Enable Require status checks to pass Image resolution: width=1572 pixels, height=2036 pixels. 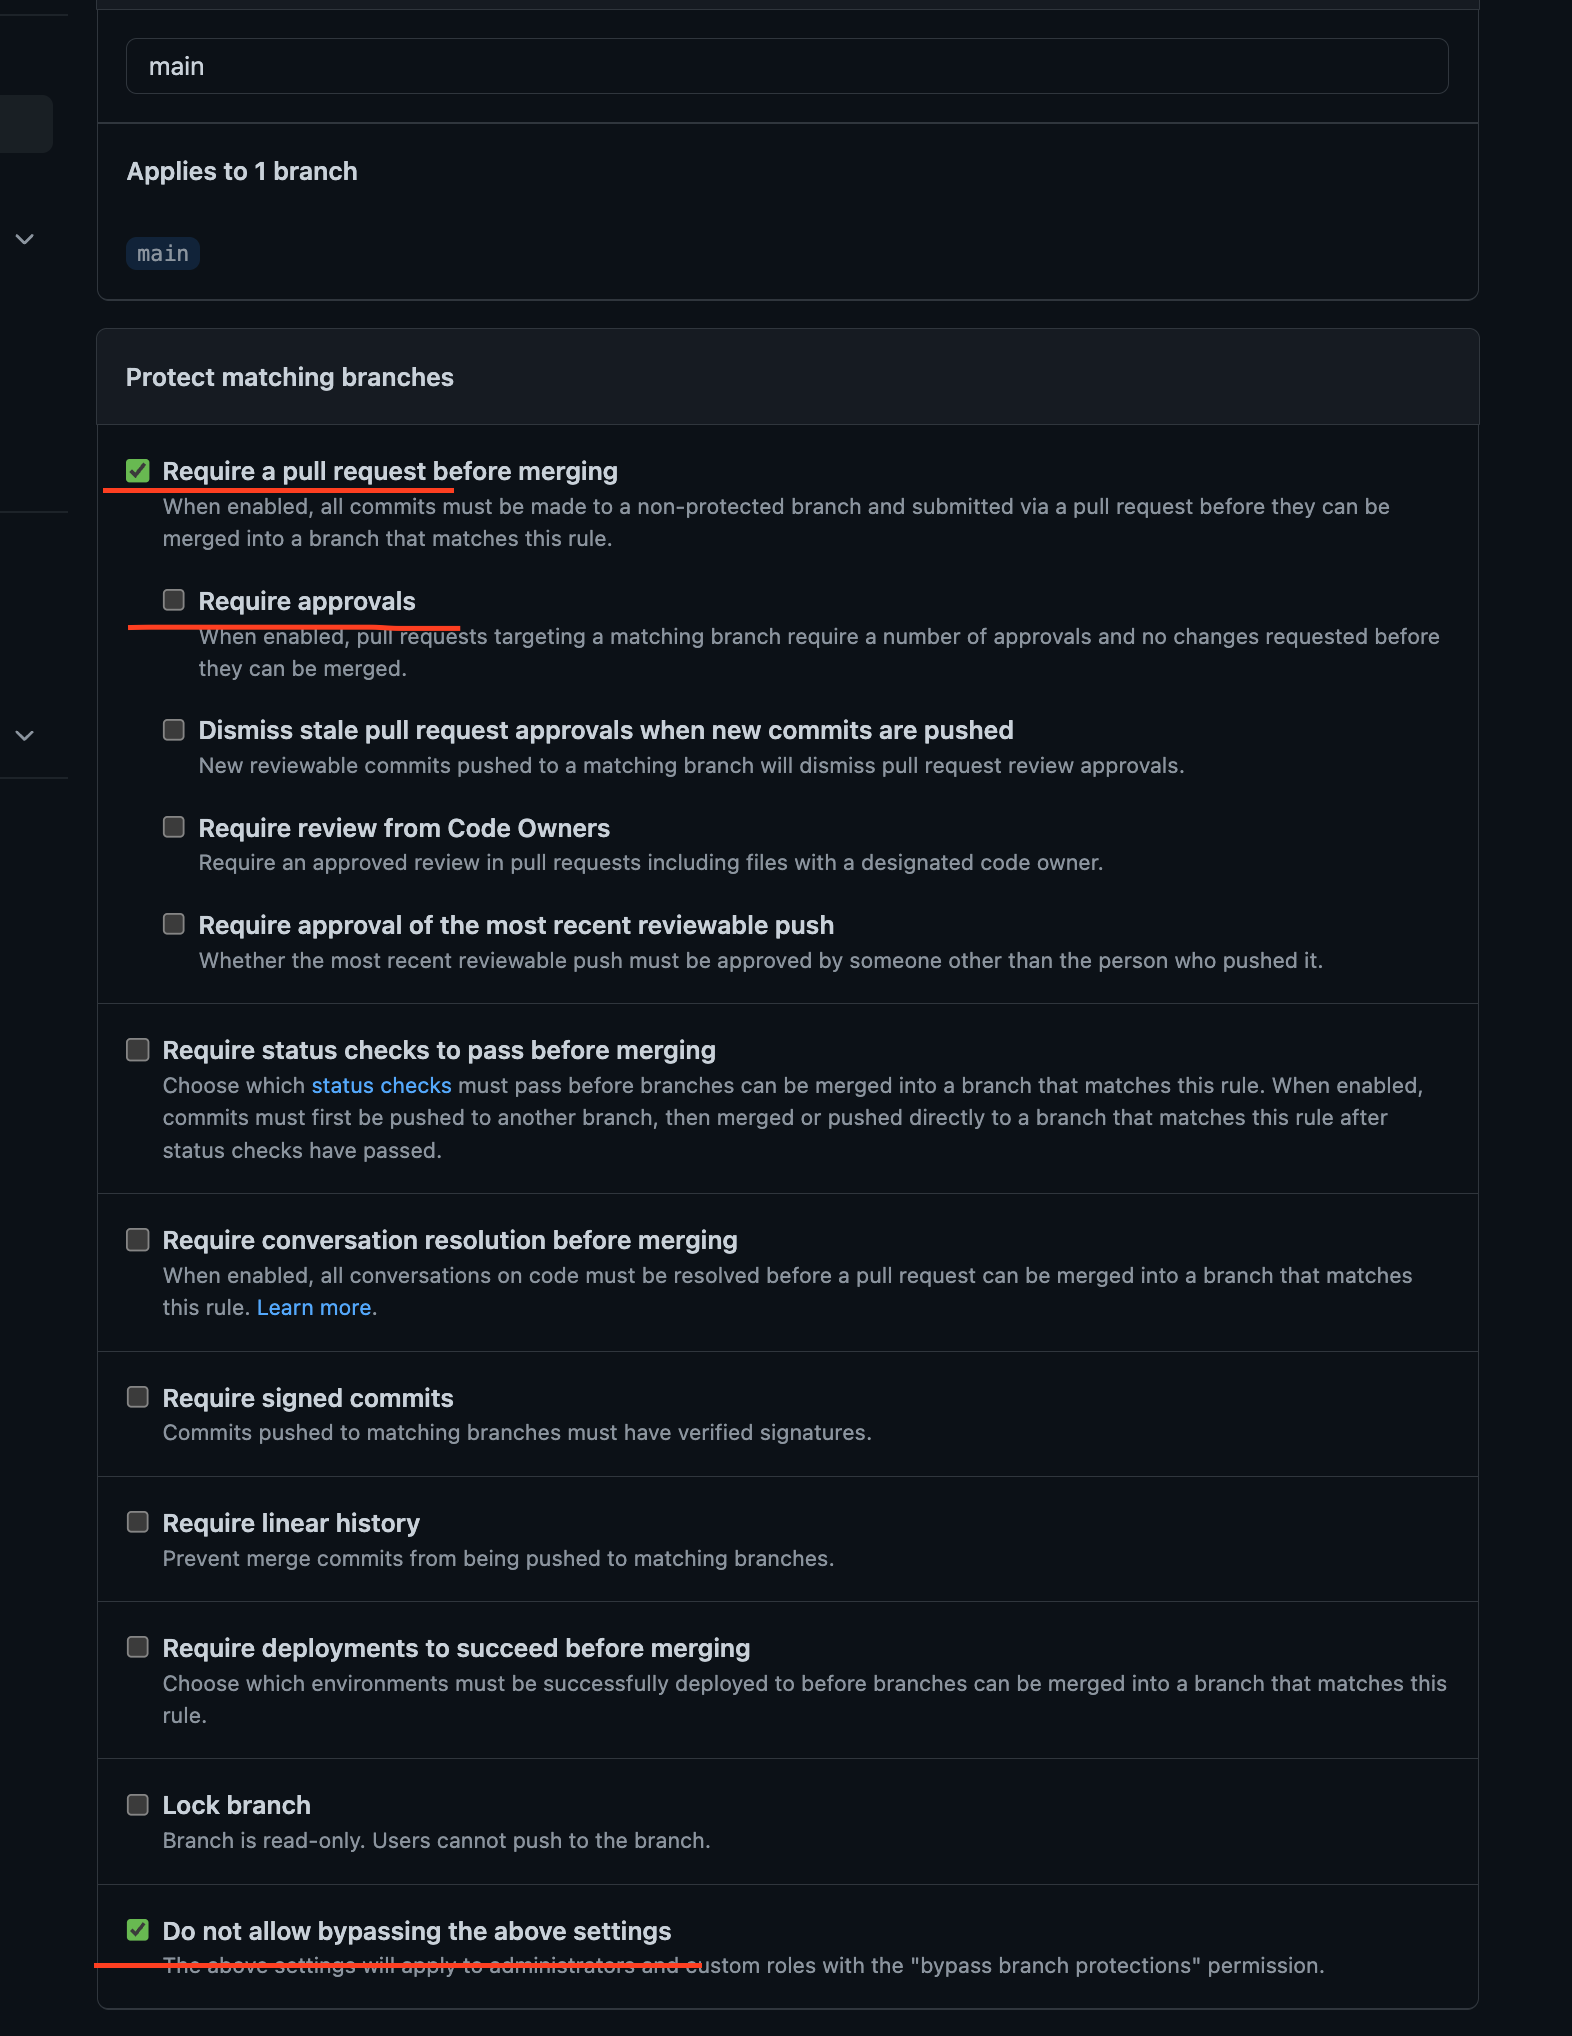pyautogui.click(x=138, y=1050)
